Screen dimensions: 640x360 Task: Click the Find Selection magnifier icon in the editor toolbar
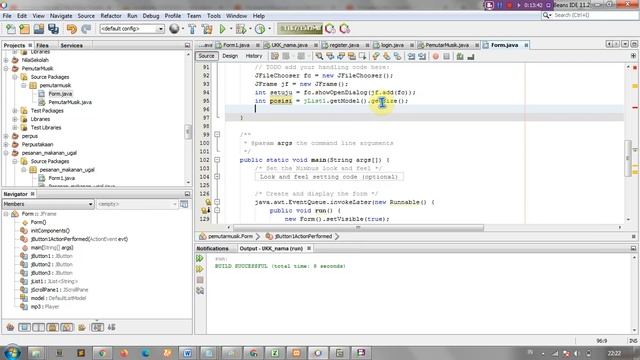click(x=319, y=56)
